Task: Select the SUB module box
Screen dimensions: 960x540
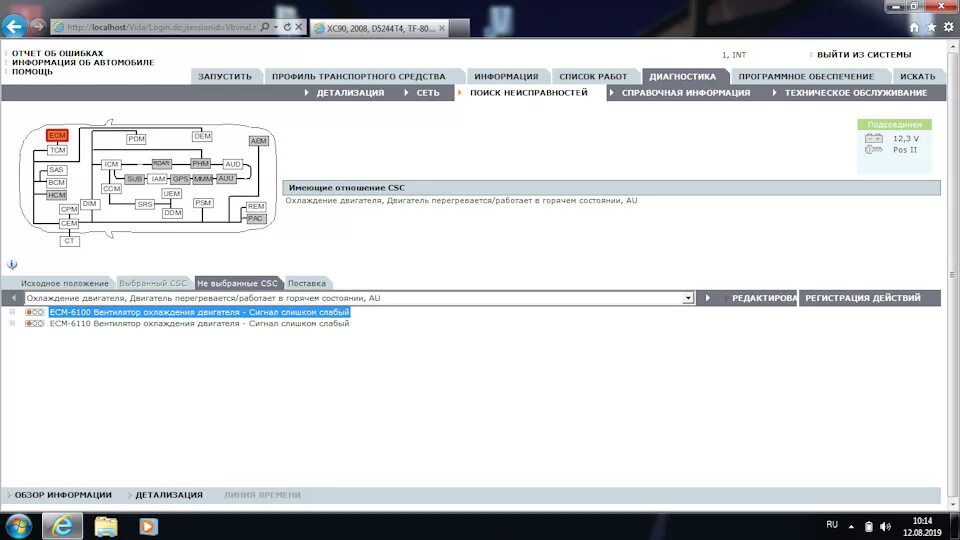Action: (x=134, y=179)
